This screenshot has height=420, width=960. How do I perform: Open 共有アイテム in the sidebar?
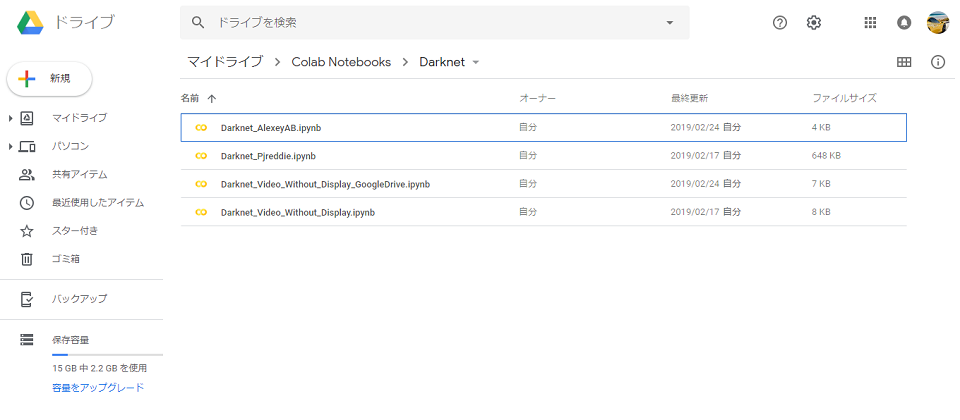pyautogui.click(x=80, y=174)
